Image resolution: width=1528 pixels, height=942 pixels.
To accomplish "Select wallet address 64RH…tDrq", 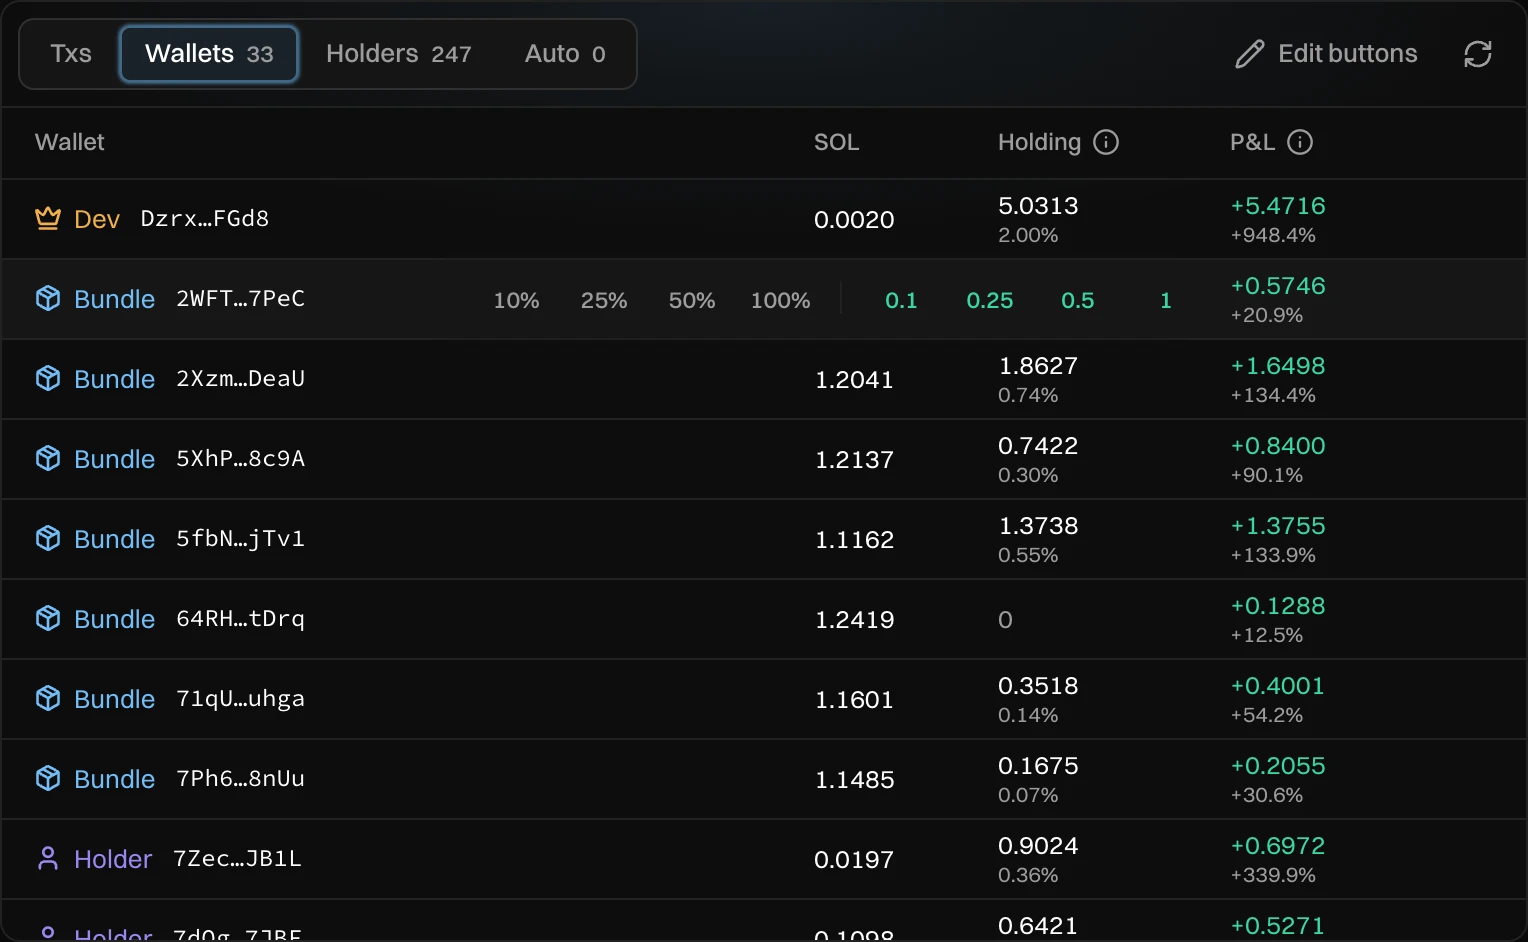I will [240, 618].
